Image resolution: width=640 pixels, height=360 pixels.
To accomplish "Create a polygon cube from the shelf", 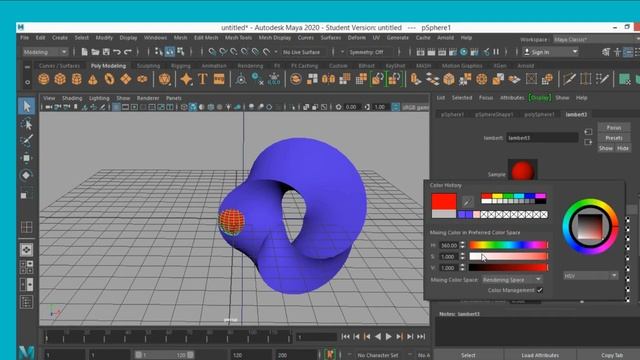I will tap(60, 79).
